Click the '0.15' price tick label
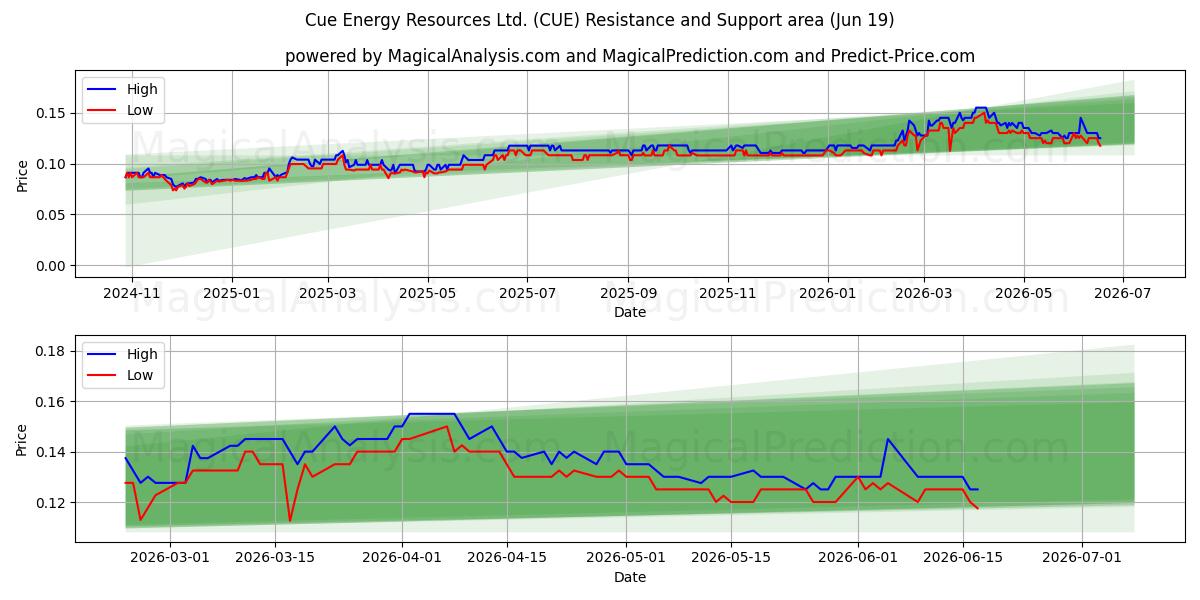1200x600 pixels. [x=53, y=113]
